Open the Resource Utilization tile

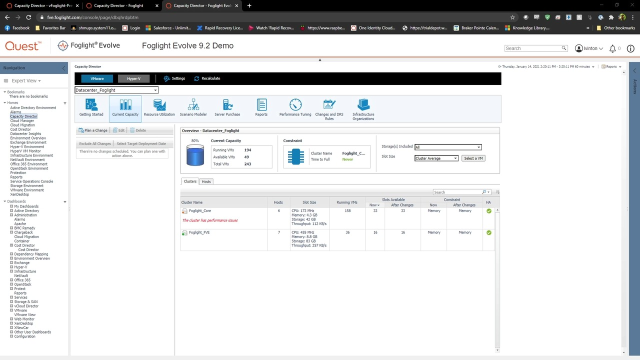159,108
